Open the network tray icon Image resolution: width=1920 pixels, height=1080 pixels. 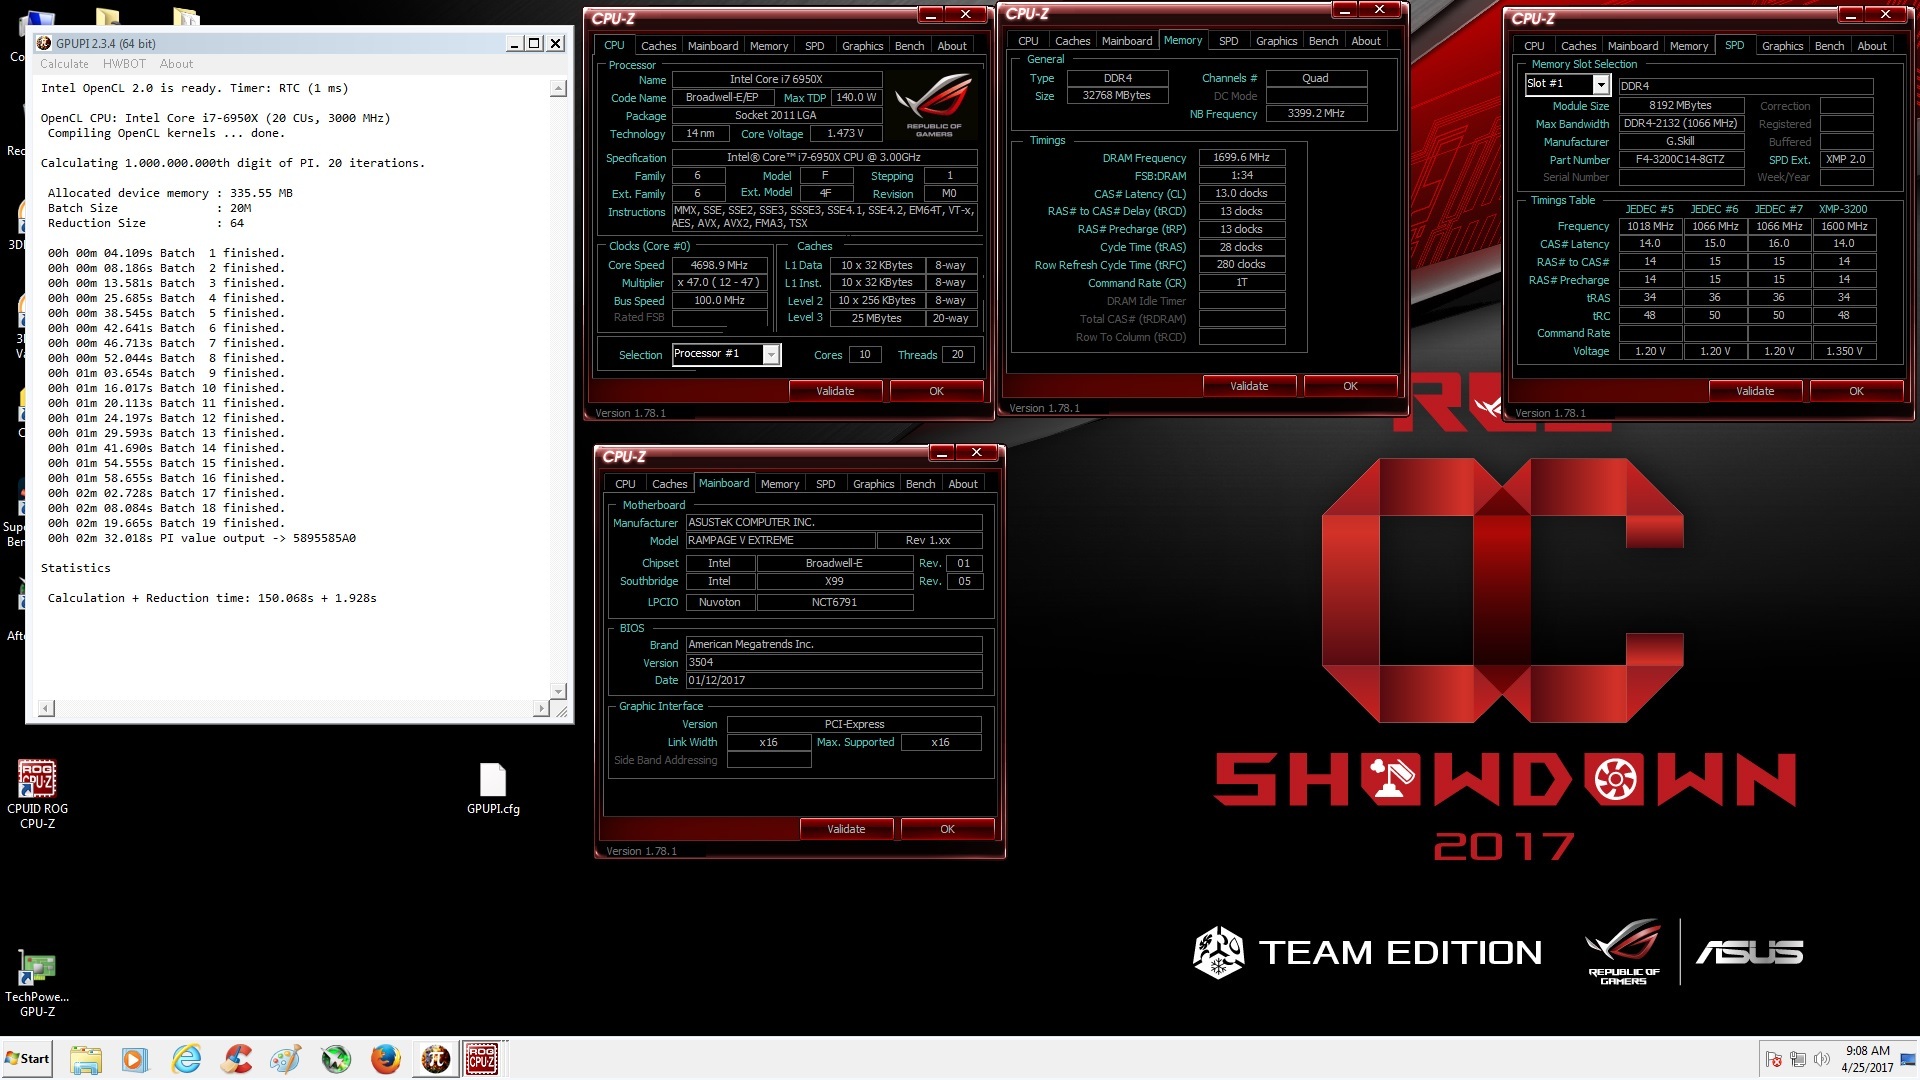(1798, 1059)
